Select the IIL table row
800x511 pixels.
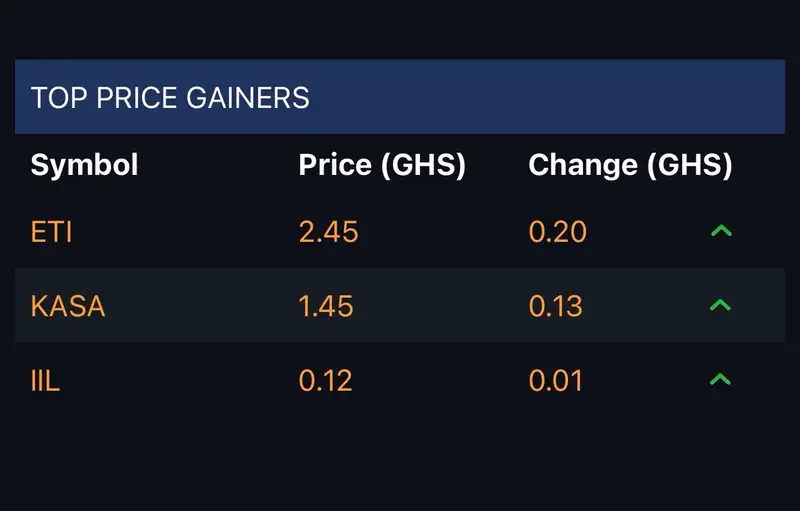[x=400, y=379]
